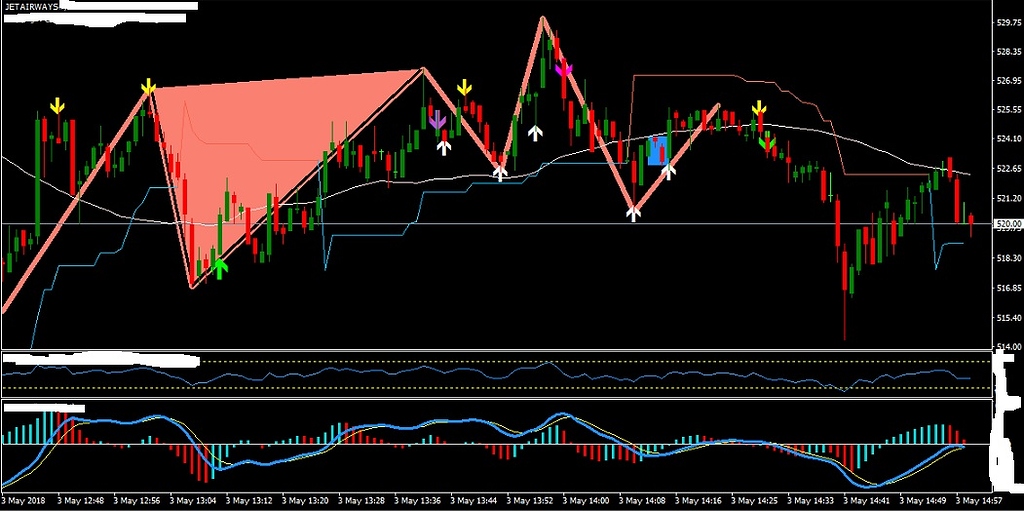Viewport: 1024px width, 511px height.
Task: Click the 514.00 price axis label
Action: (x=1007, y=347)
